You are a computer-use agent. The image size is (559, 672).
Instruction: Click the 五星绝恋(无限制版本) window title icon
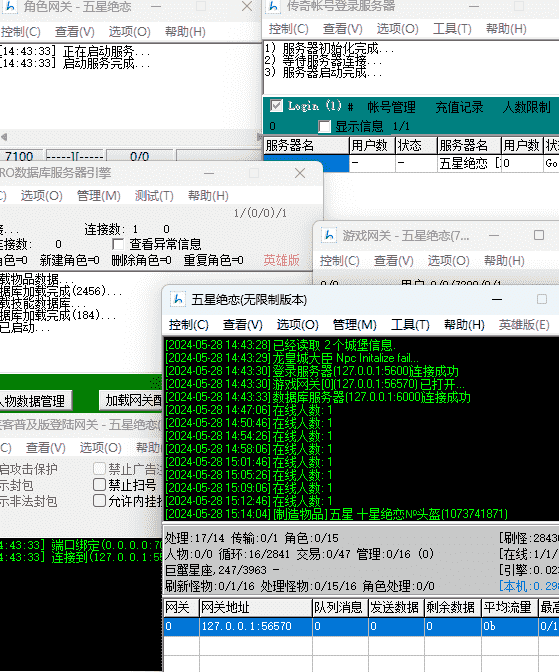click(177, 299)
